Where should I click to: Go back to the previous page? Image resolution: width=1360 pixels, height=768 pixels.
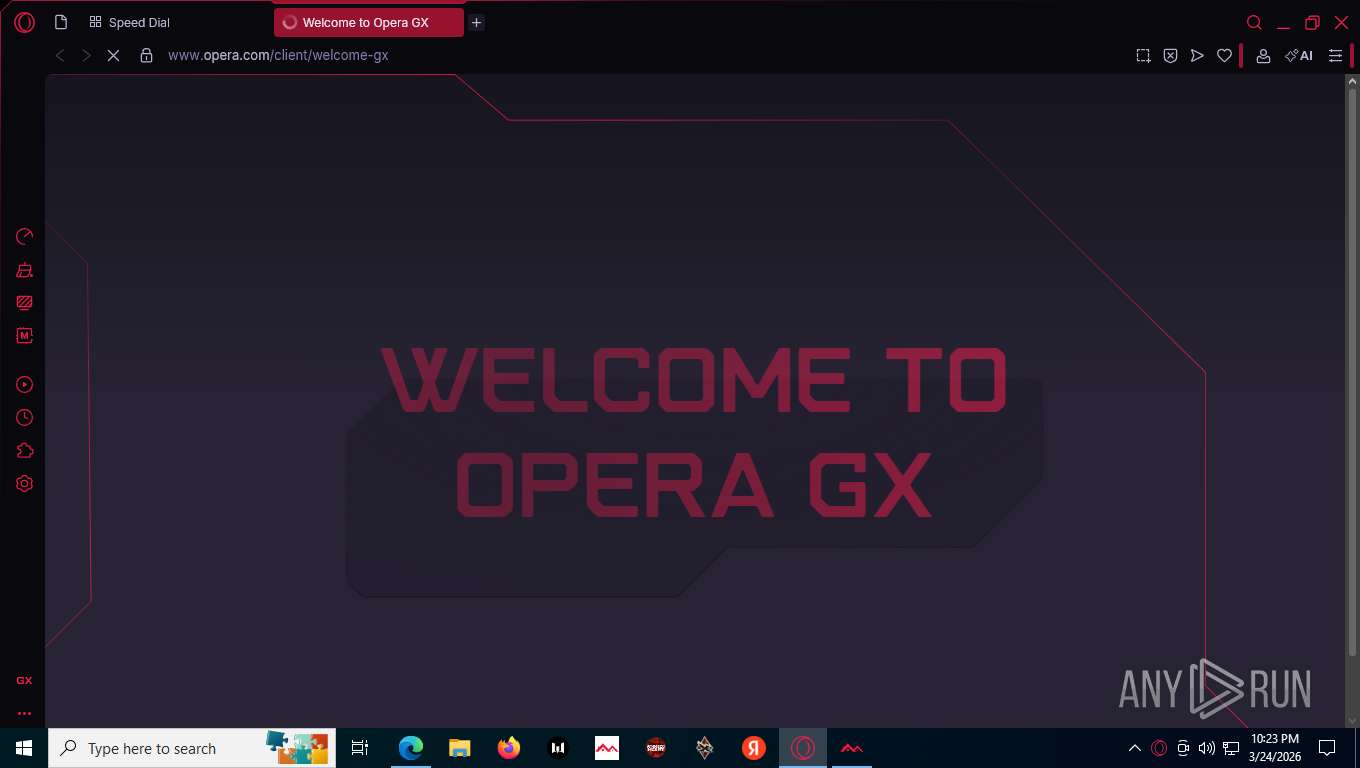(x=60, y=56)
